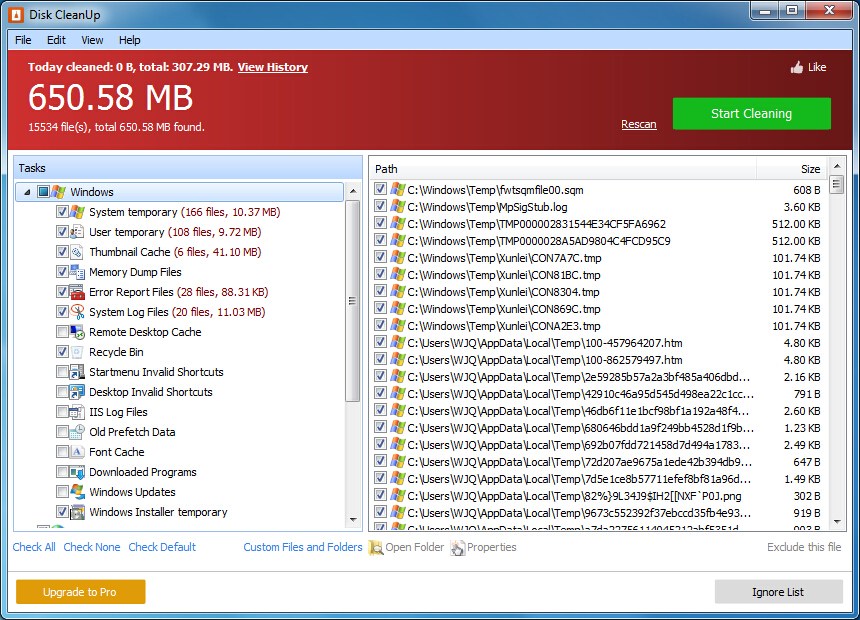This screenshot has height=620, width=860.
Task: Open the View History link
Action: coord(273,67)
